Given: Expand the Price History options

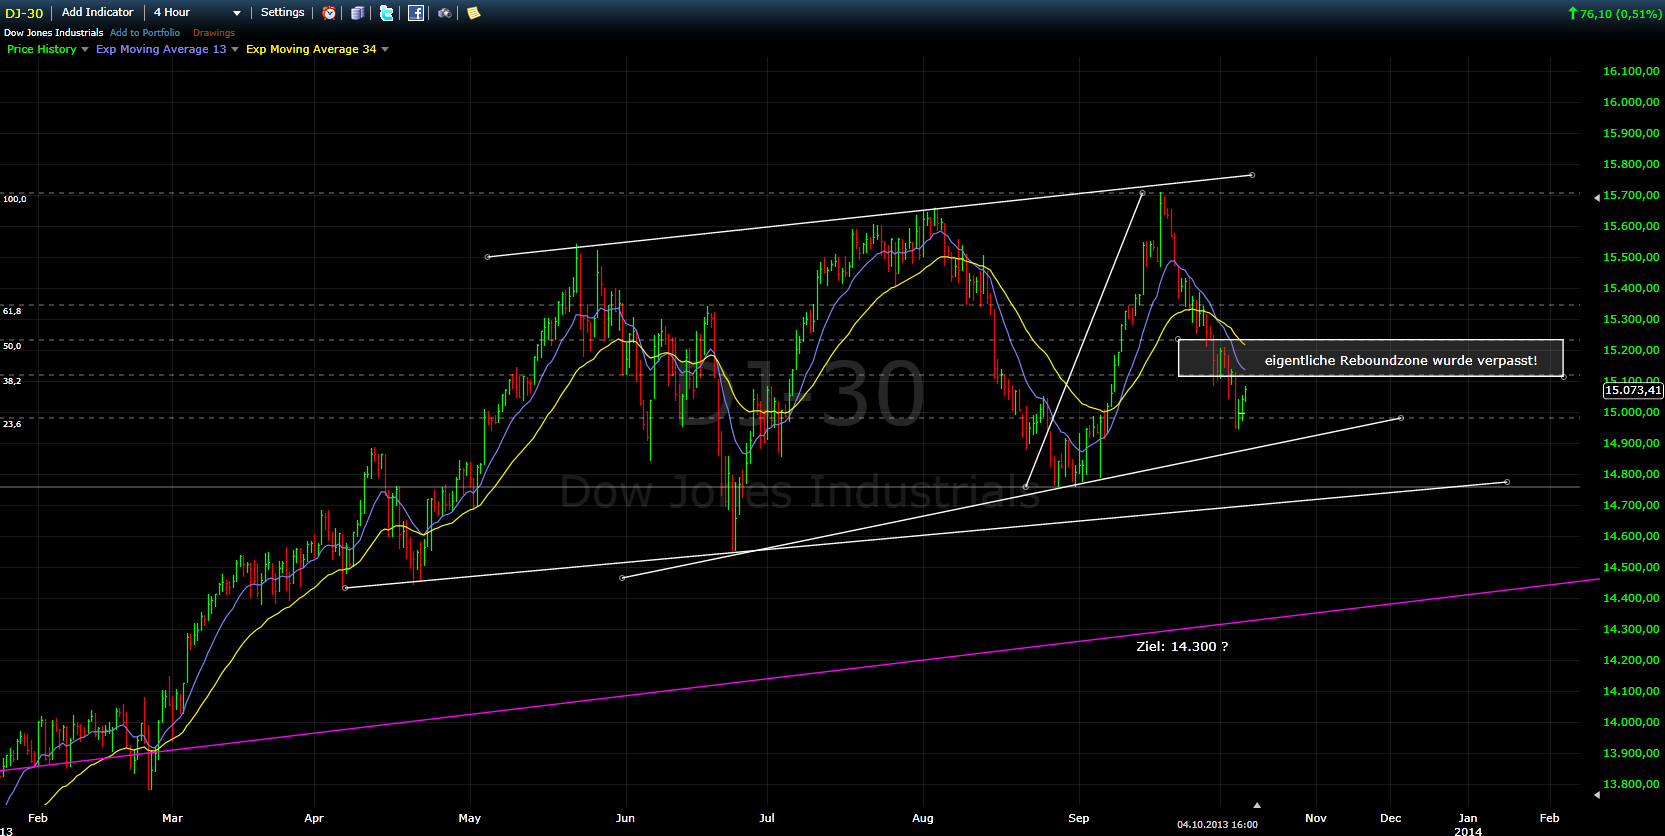Looking at the screenshot, I should (x=85, y=49).
